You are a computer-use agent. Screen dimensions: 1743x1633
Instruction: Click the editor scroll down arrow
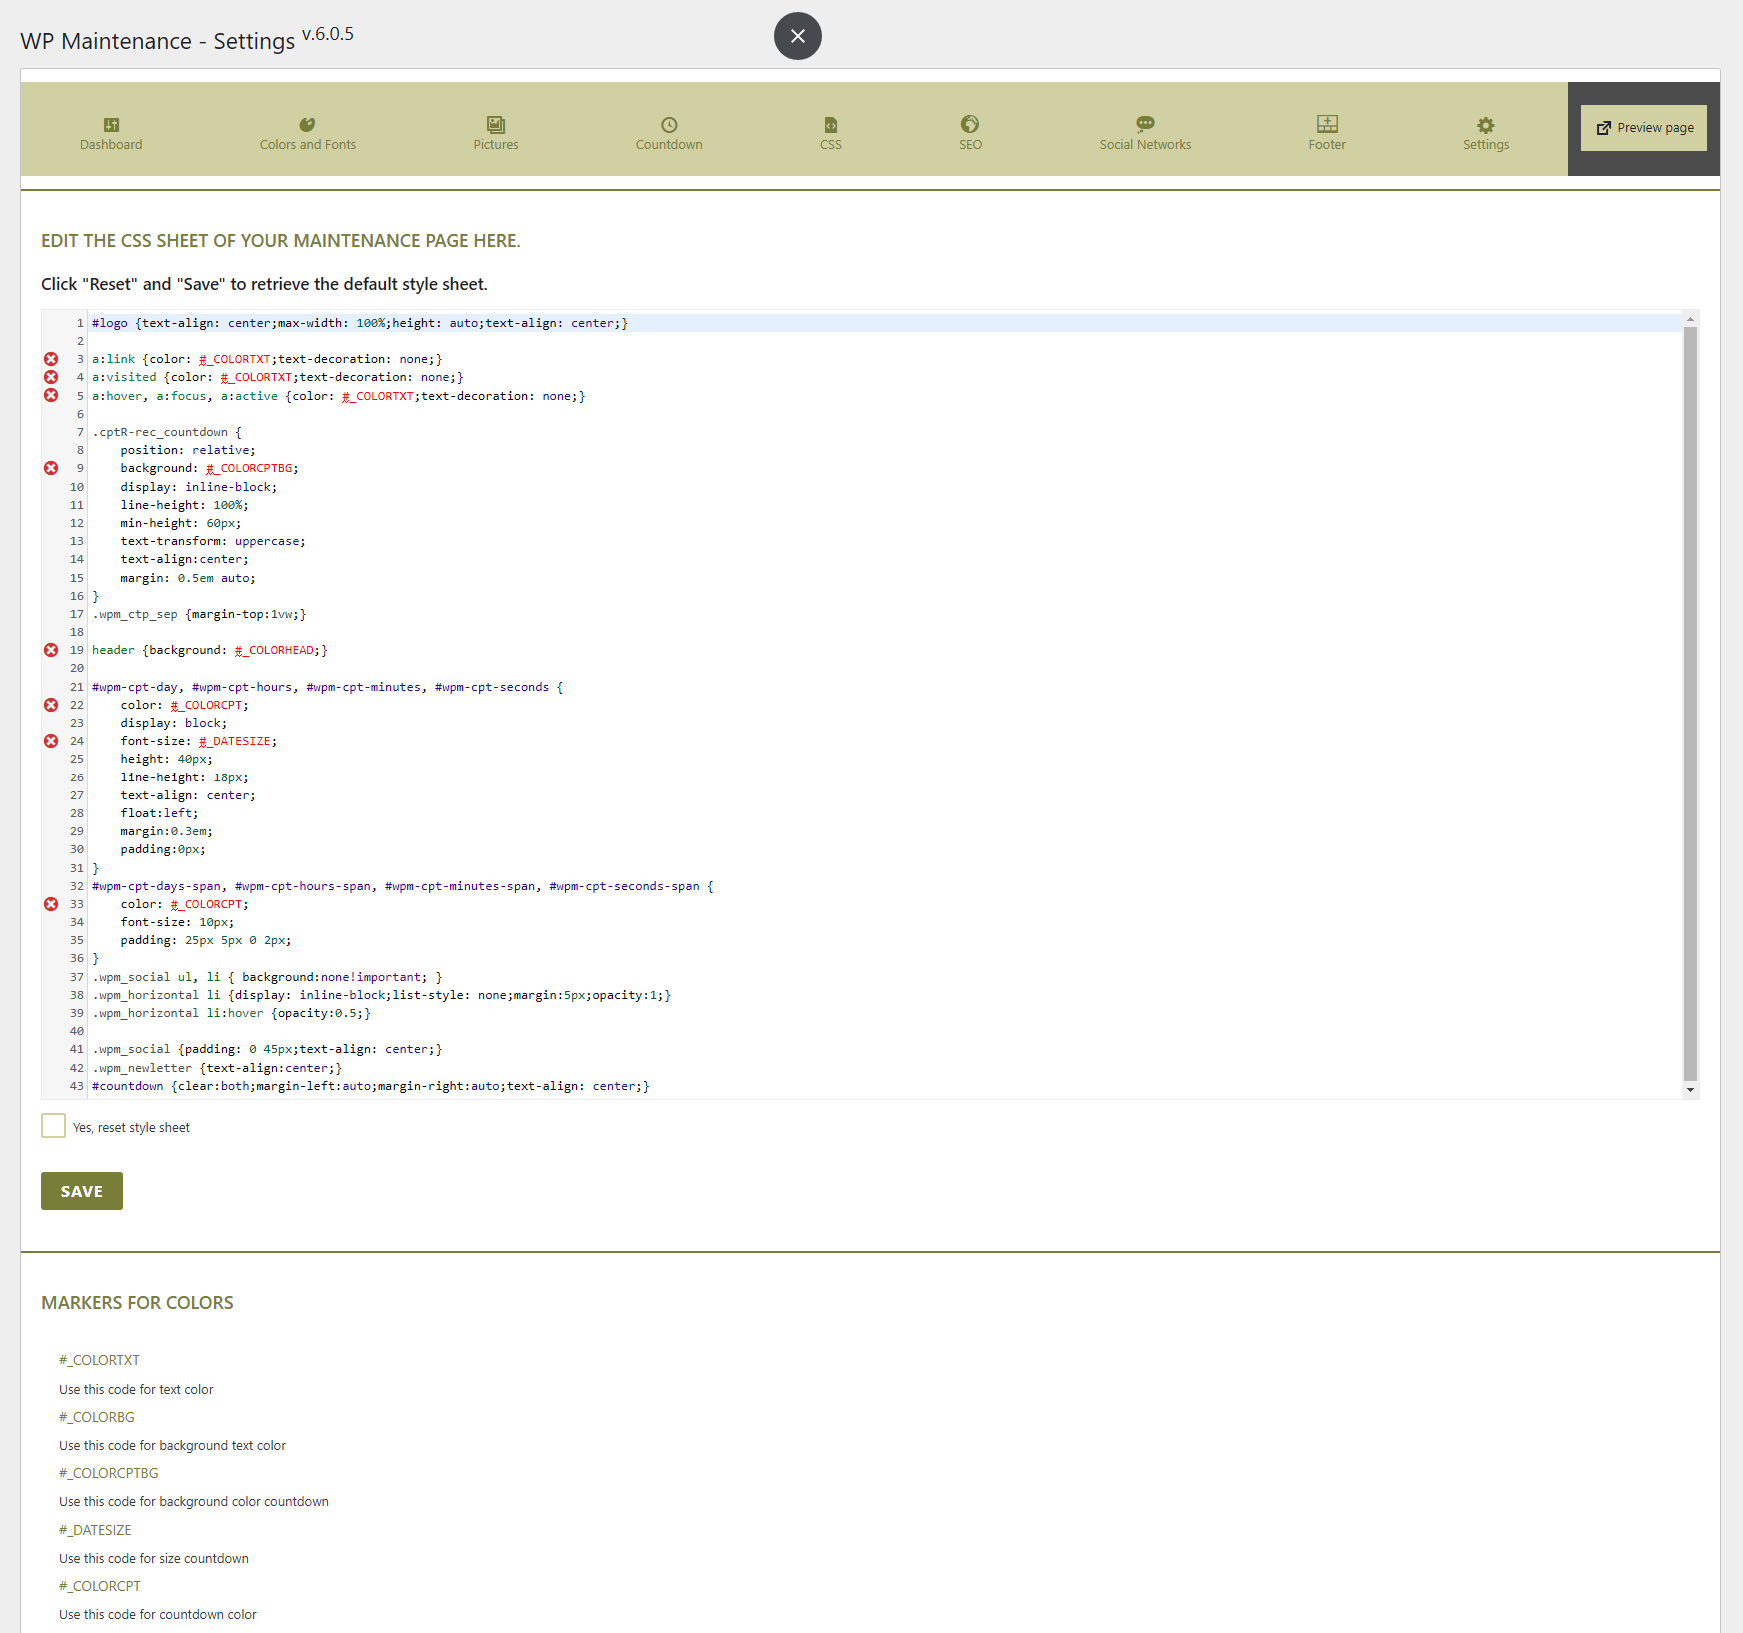pos(1690,1090)
